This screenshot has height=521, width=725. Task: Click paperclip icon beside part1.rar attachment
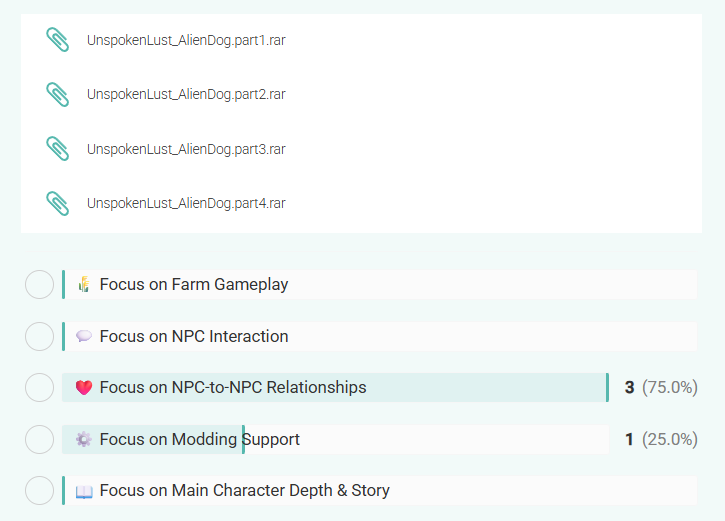click(x=58, y=40)
